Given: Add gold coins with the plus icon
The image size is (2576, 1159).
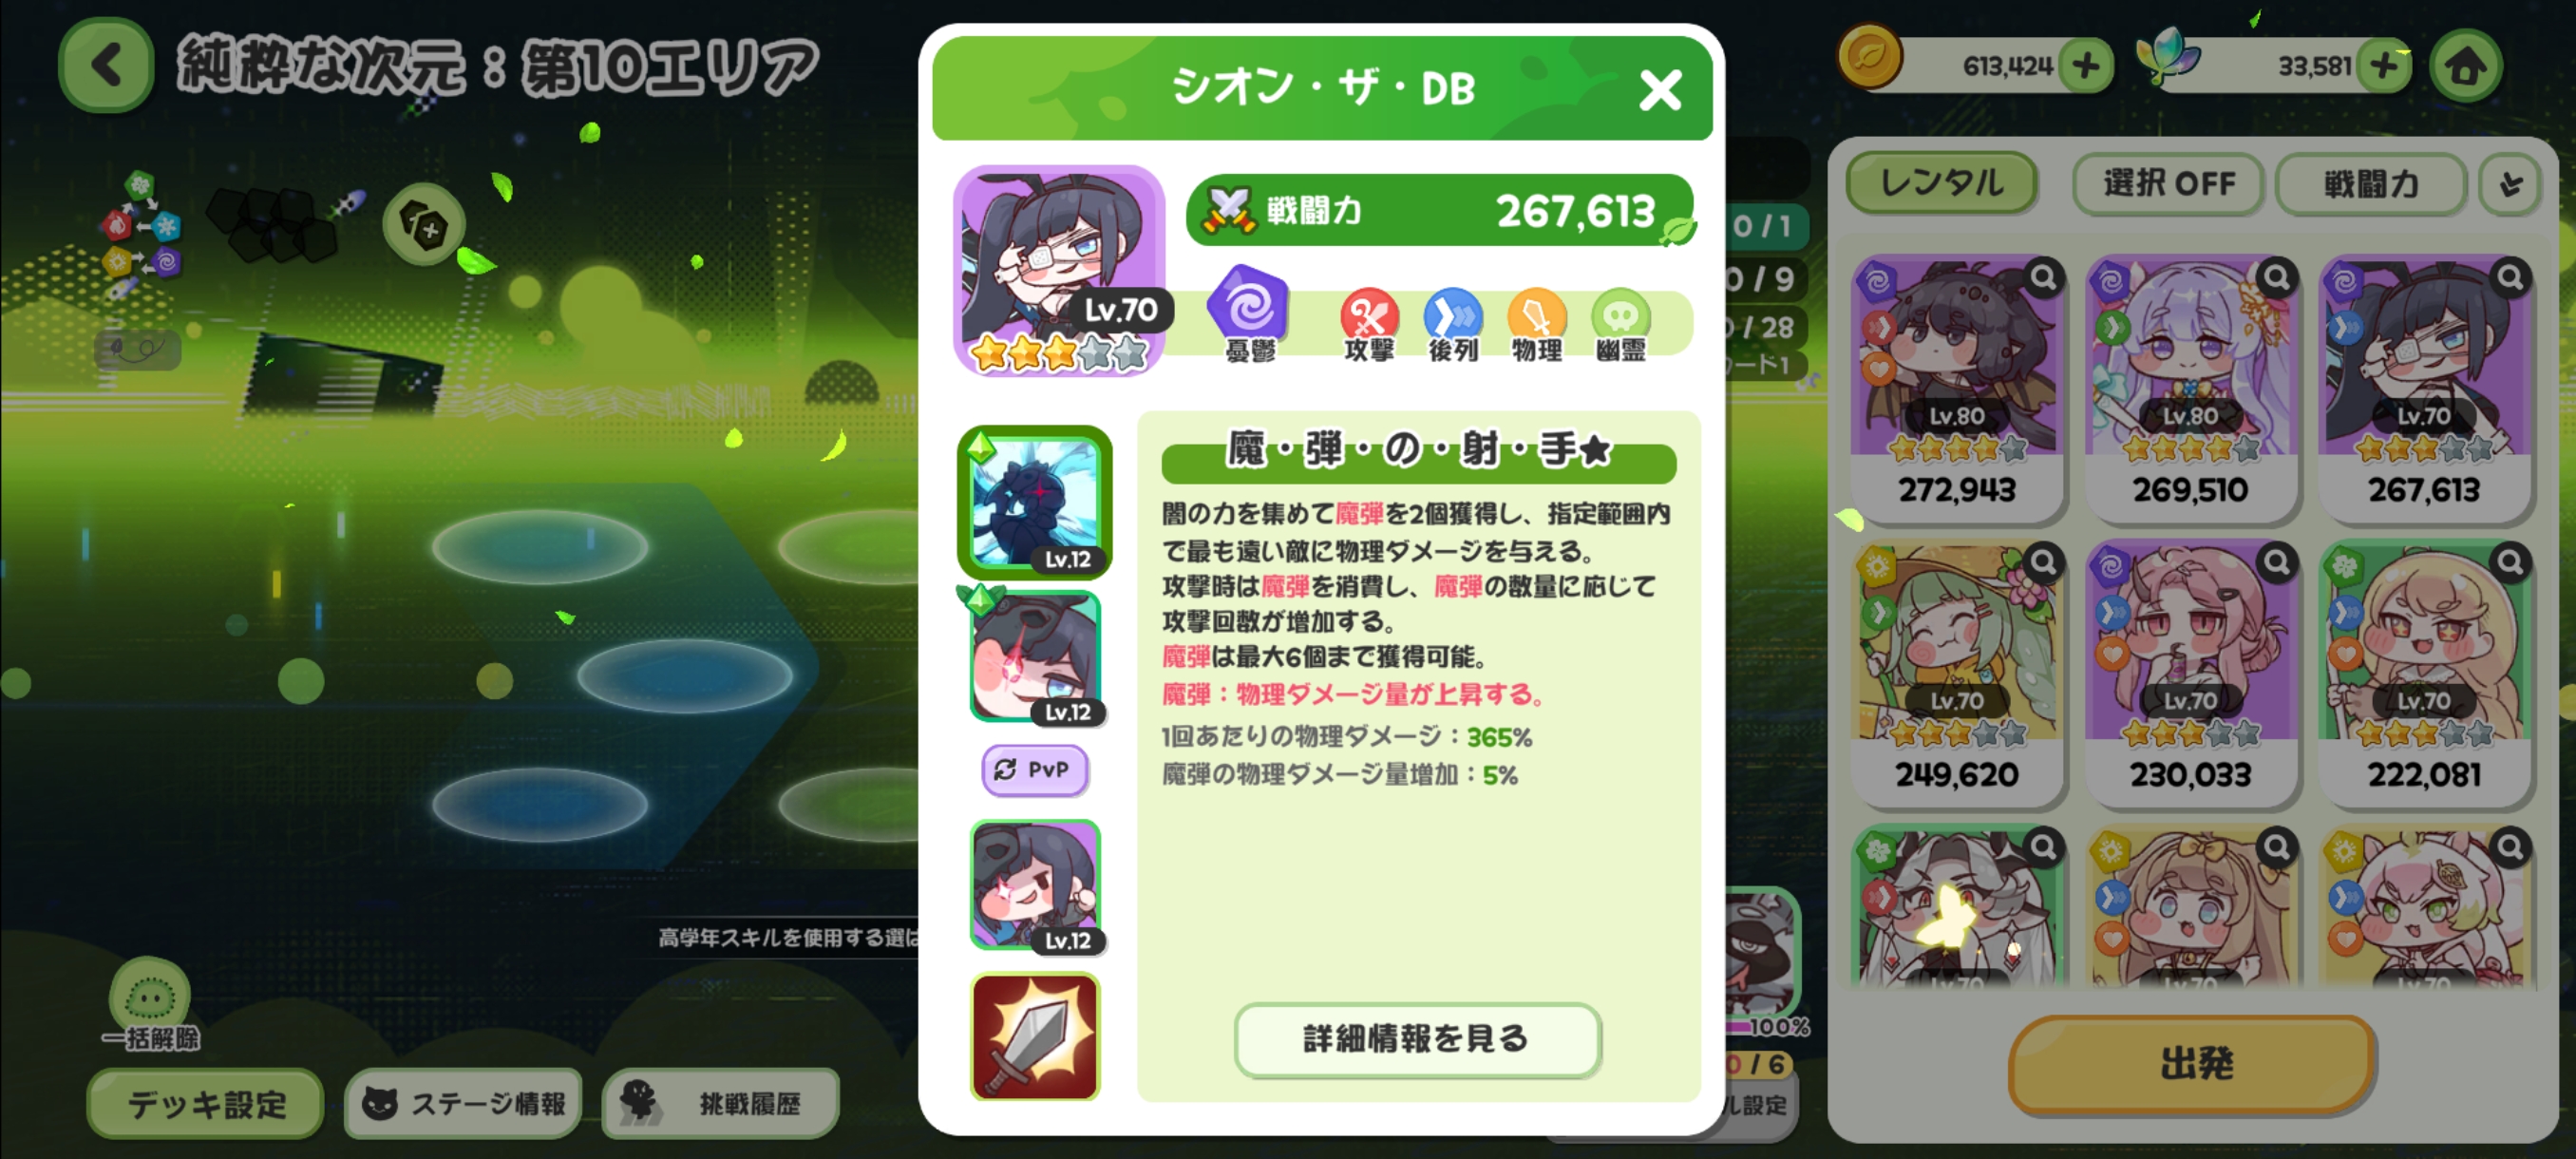Looking at the screenshot, I should [x=2085, y=66].
